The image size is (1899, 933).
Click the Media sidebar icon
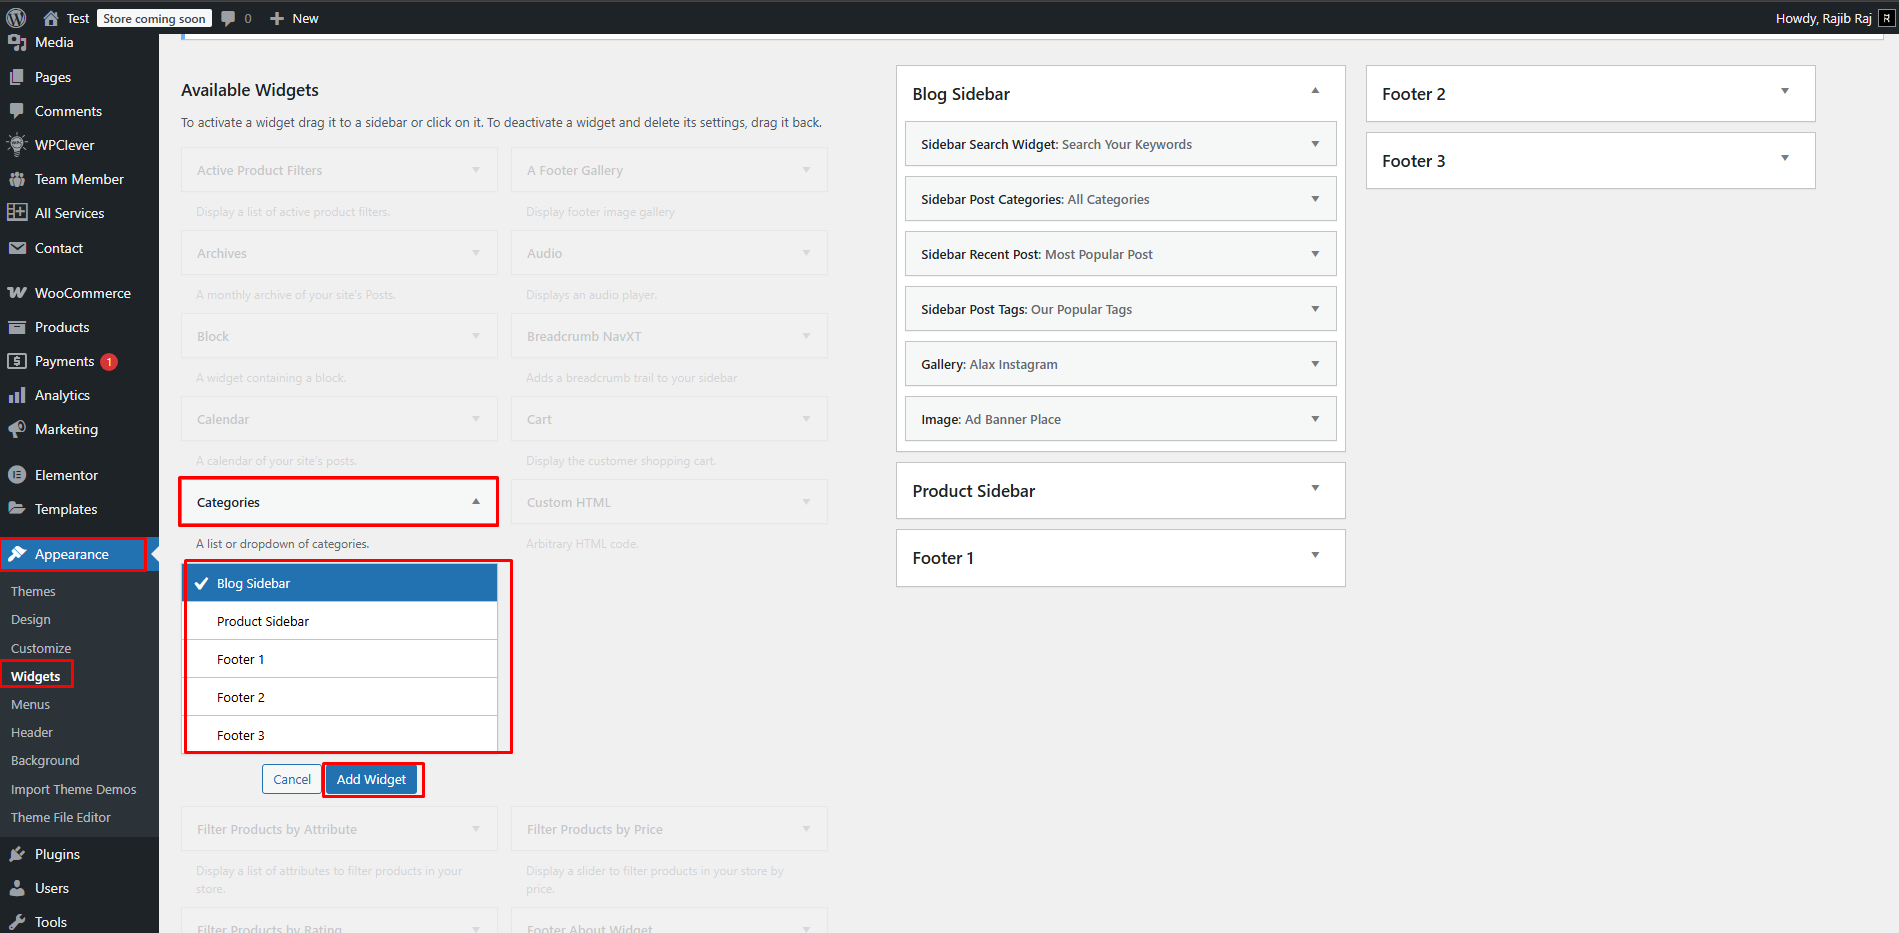pos(17,42)
